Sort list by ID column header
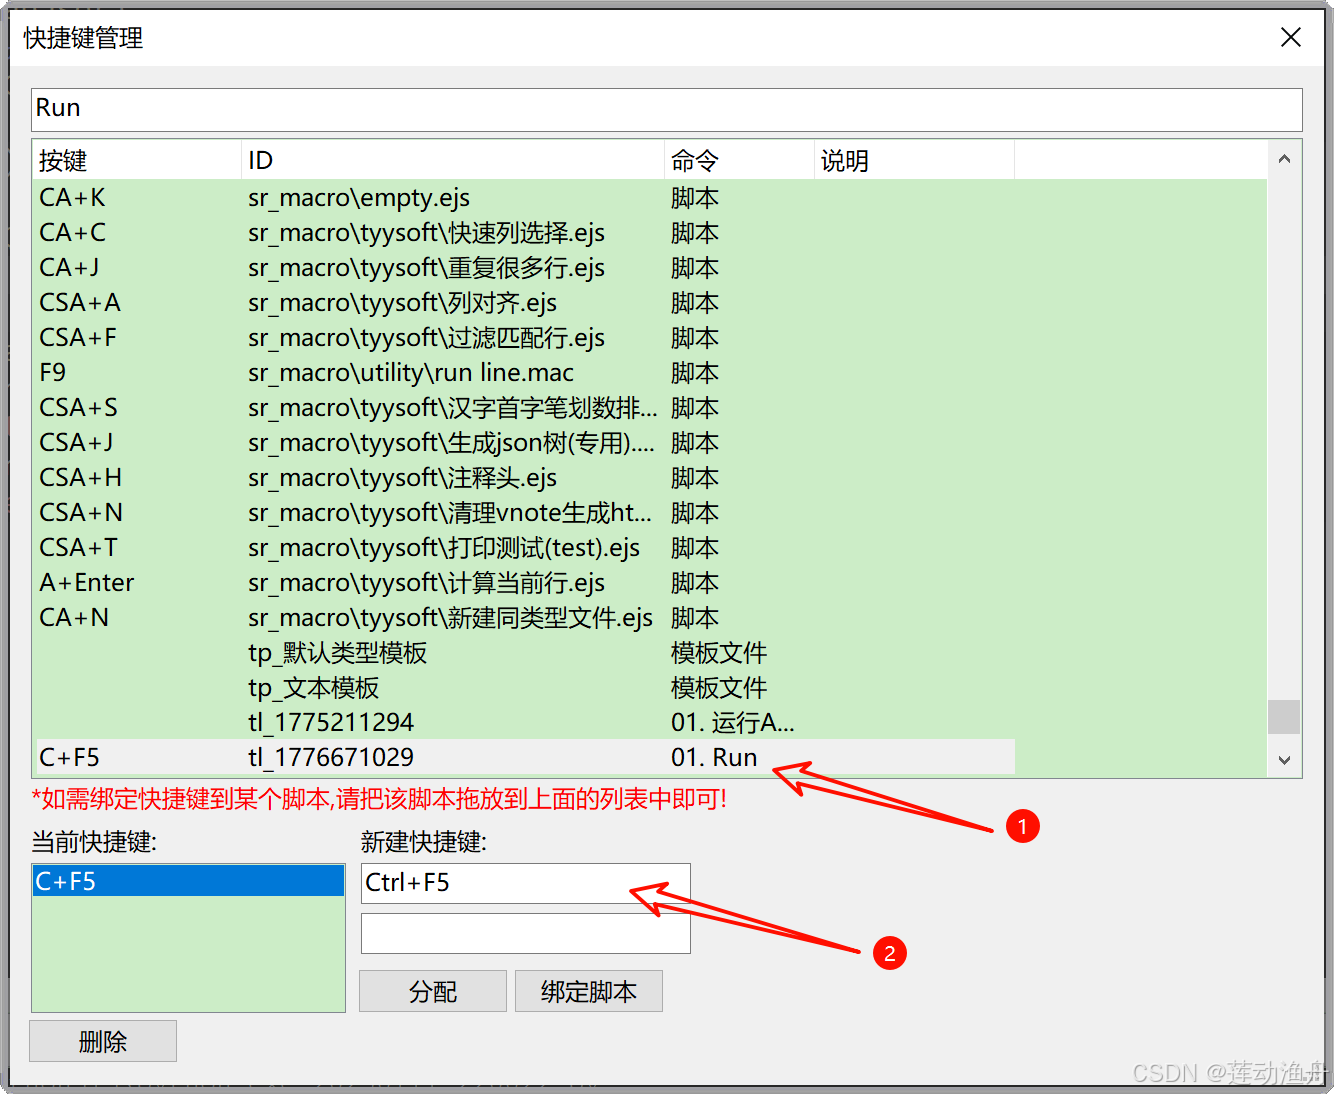Viewport: 1334px width, 1095px height. 452,160
